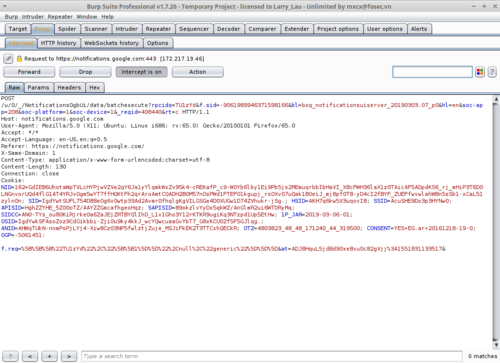The image size is (500, 363).
Task: Click the help question mark icon top right
Action: pyautogui.click(x=492, y=72)
